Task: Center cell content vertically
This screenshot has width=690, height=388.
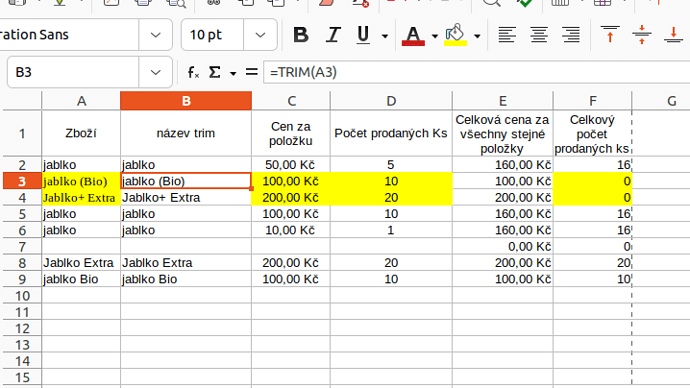Action: point(642,35)
